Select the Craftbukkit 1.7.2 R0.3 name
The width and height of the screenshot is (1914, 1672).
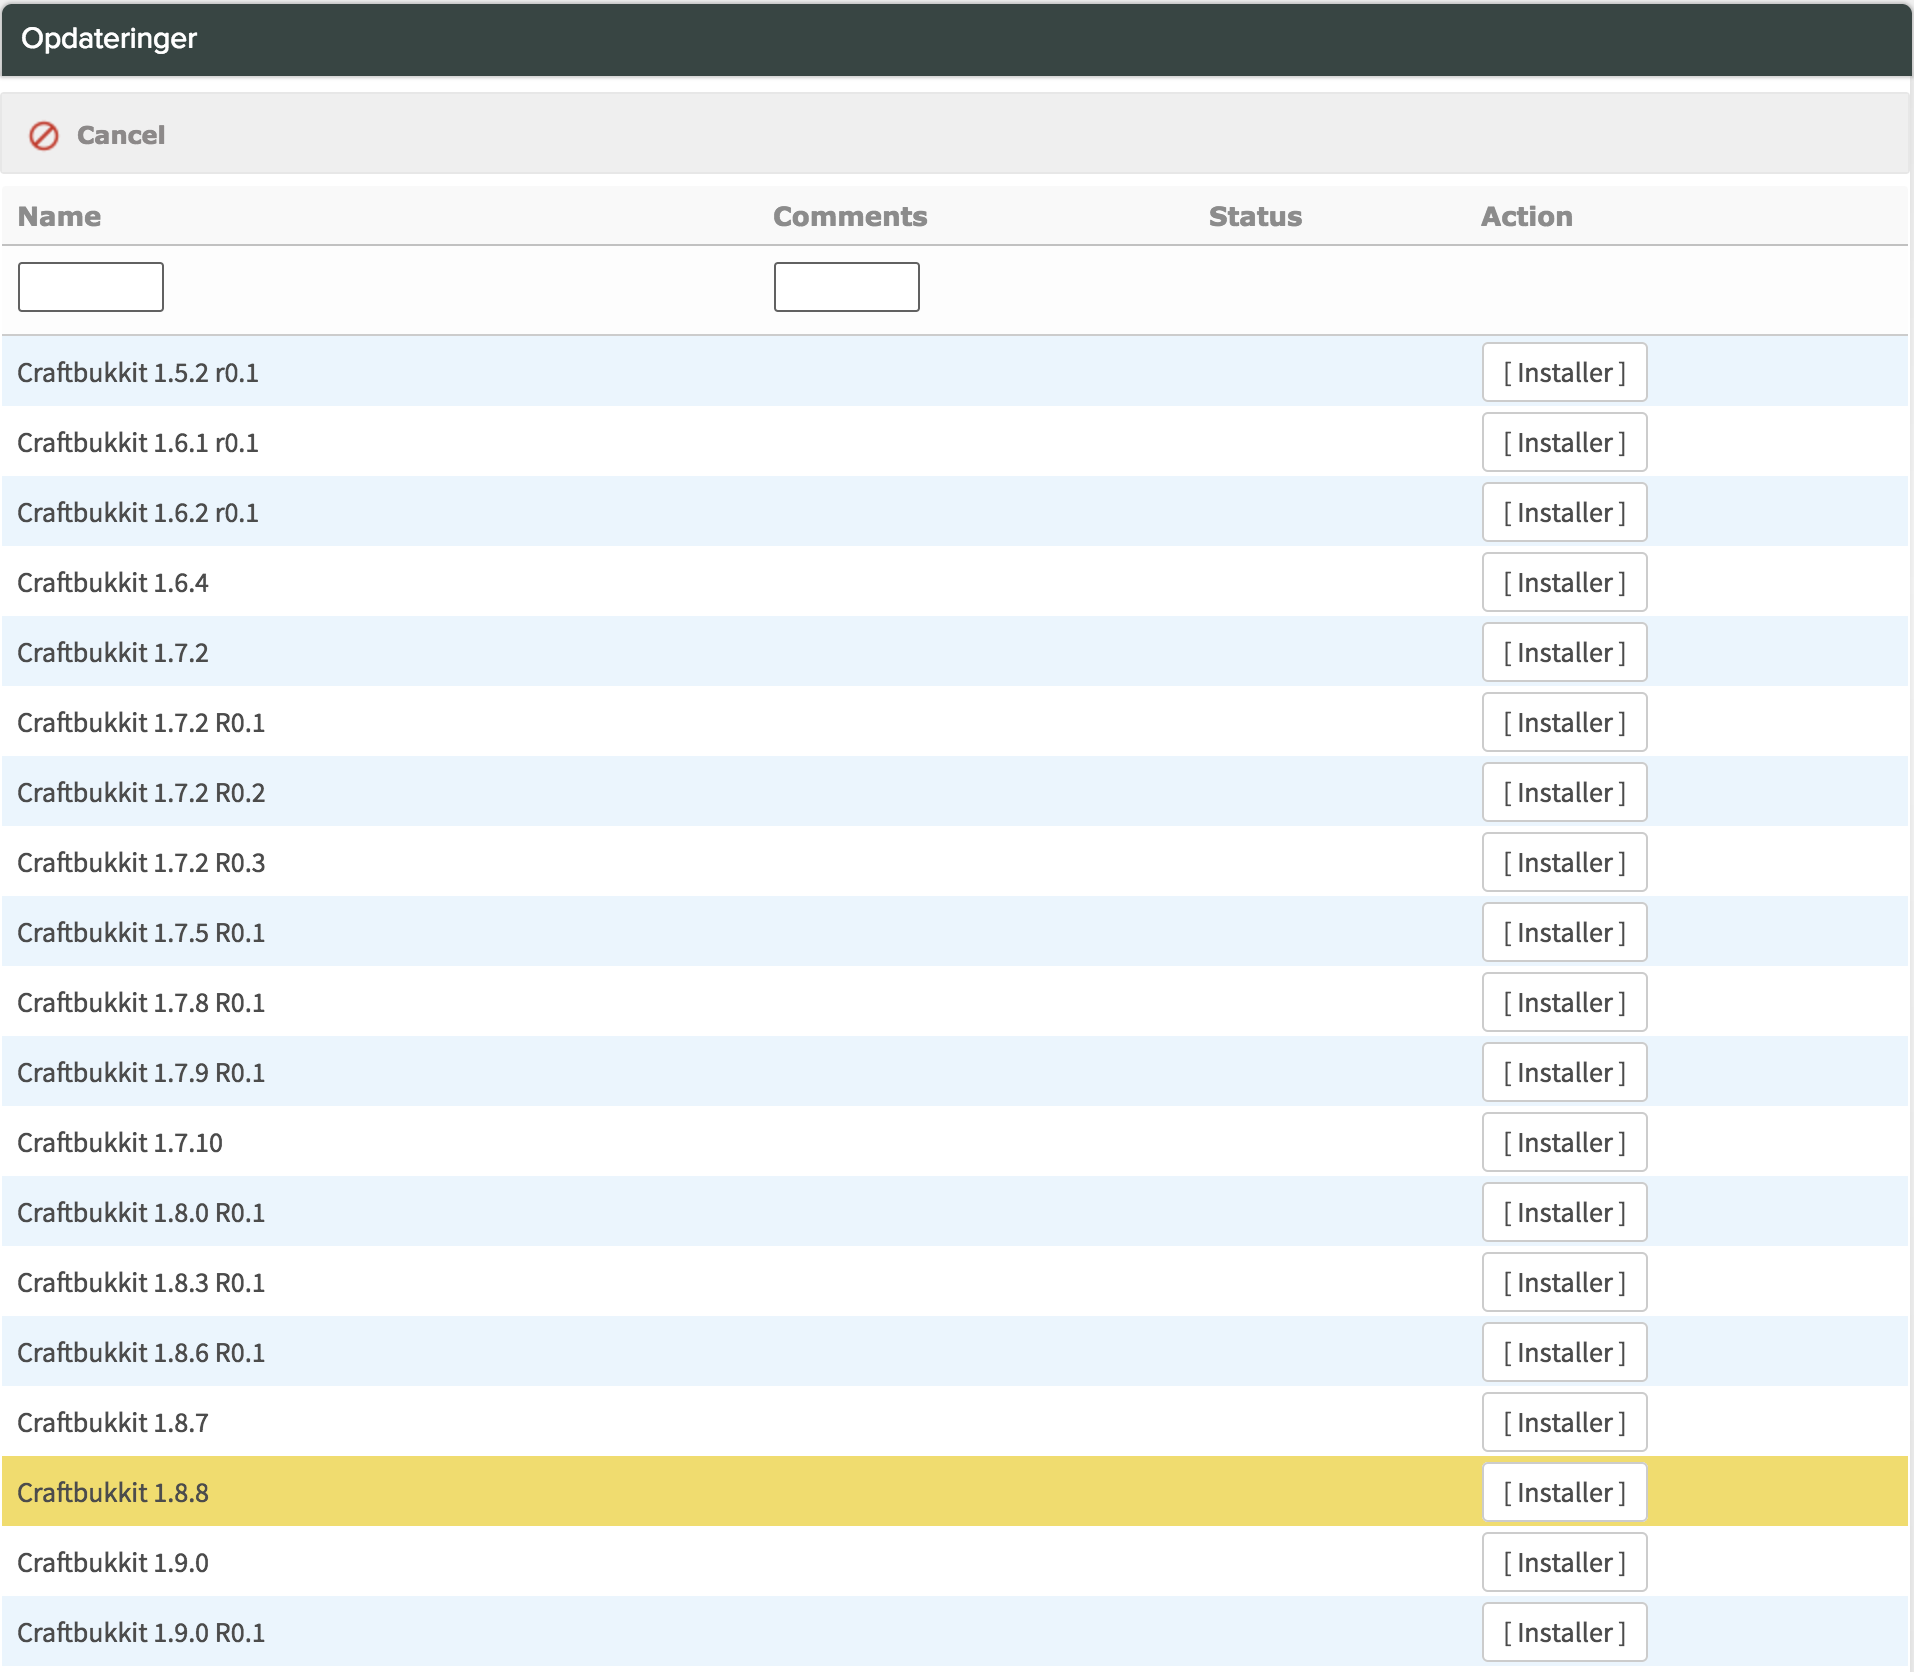[x=141, y=862]
